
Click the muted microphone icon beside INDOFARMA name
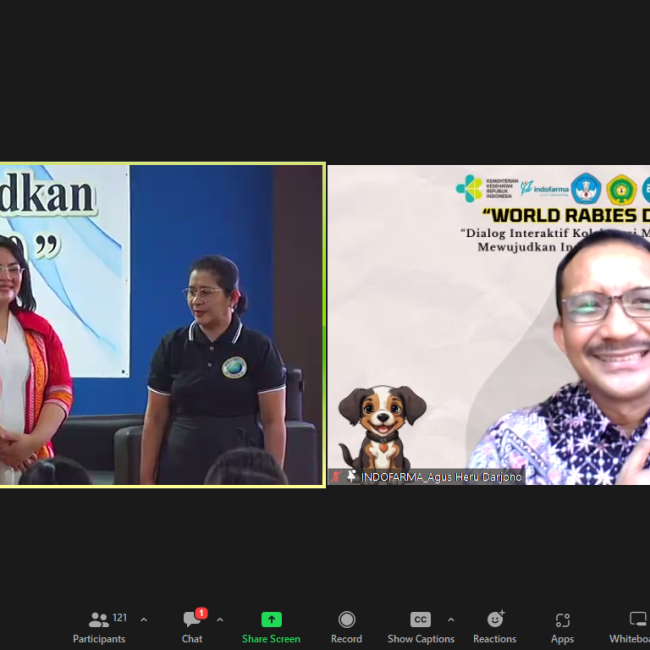click(337, 477)
